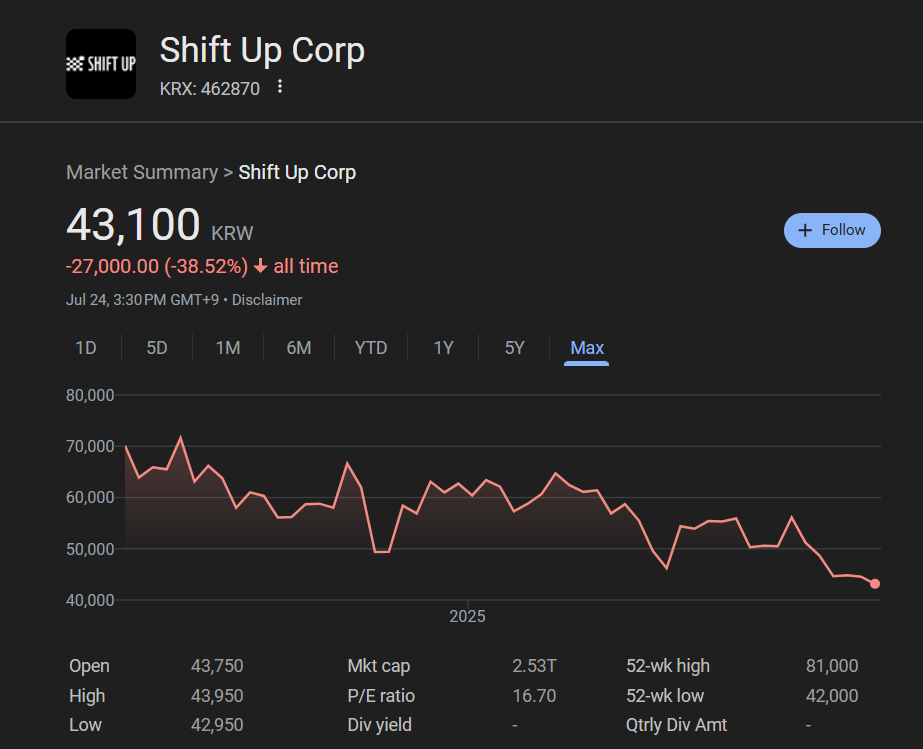Click the Qtrly Div Amt label
This screenshot has height=749, width=923.
tap(677, 725)
